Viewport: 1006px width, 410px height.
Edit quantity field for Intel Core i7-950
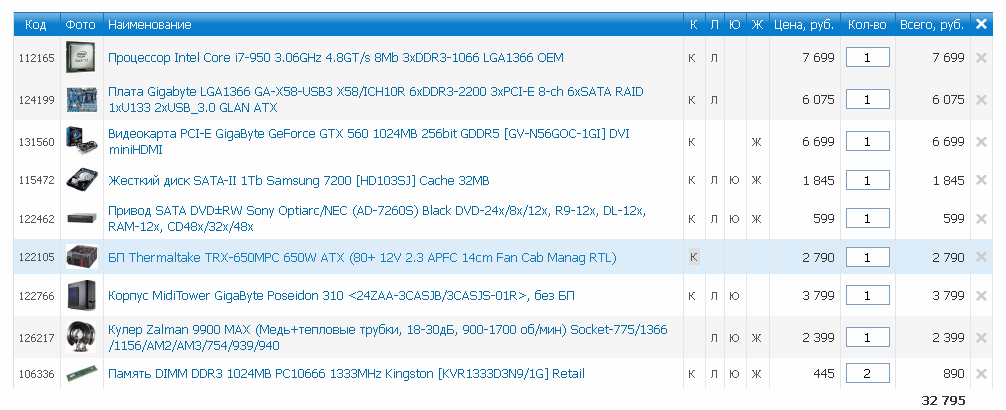click(867, 57)
